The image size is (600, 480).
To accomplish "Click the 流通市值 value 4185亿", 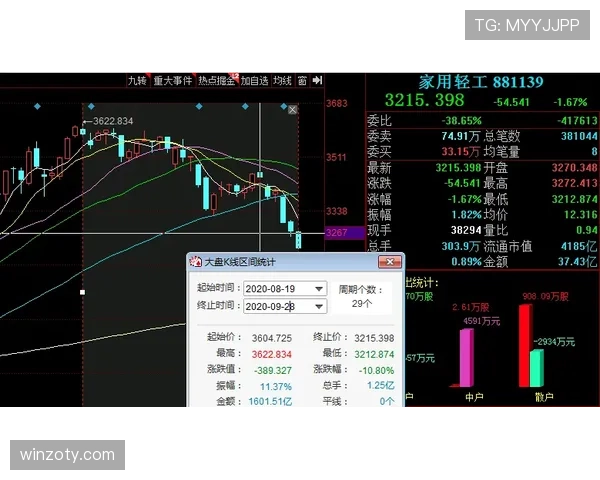I will [579, 246].
